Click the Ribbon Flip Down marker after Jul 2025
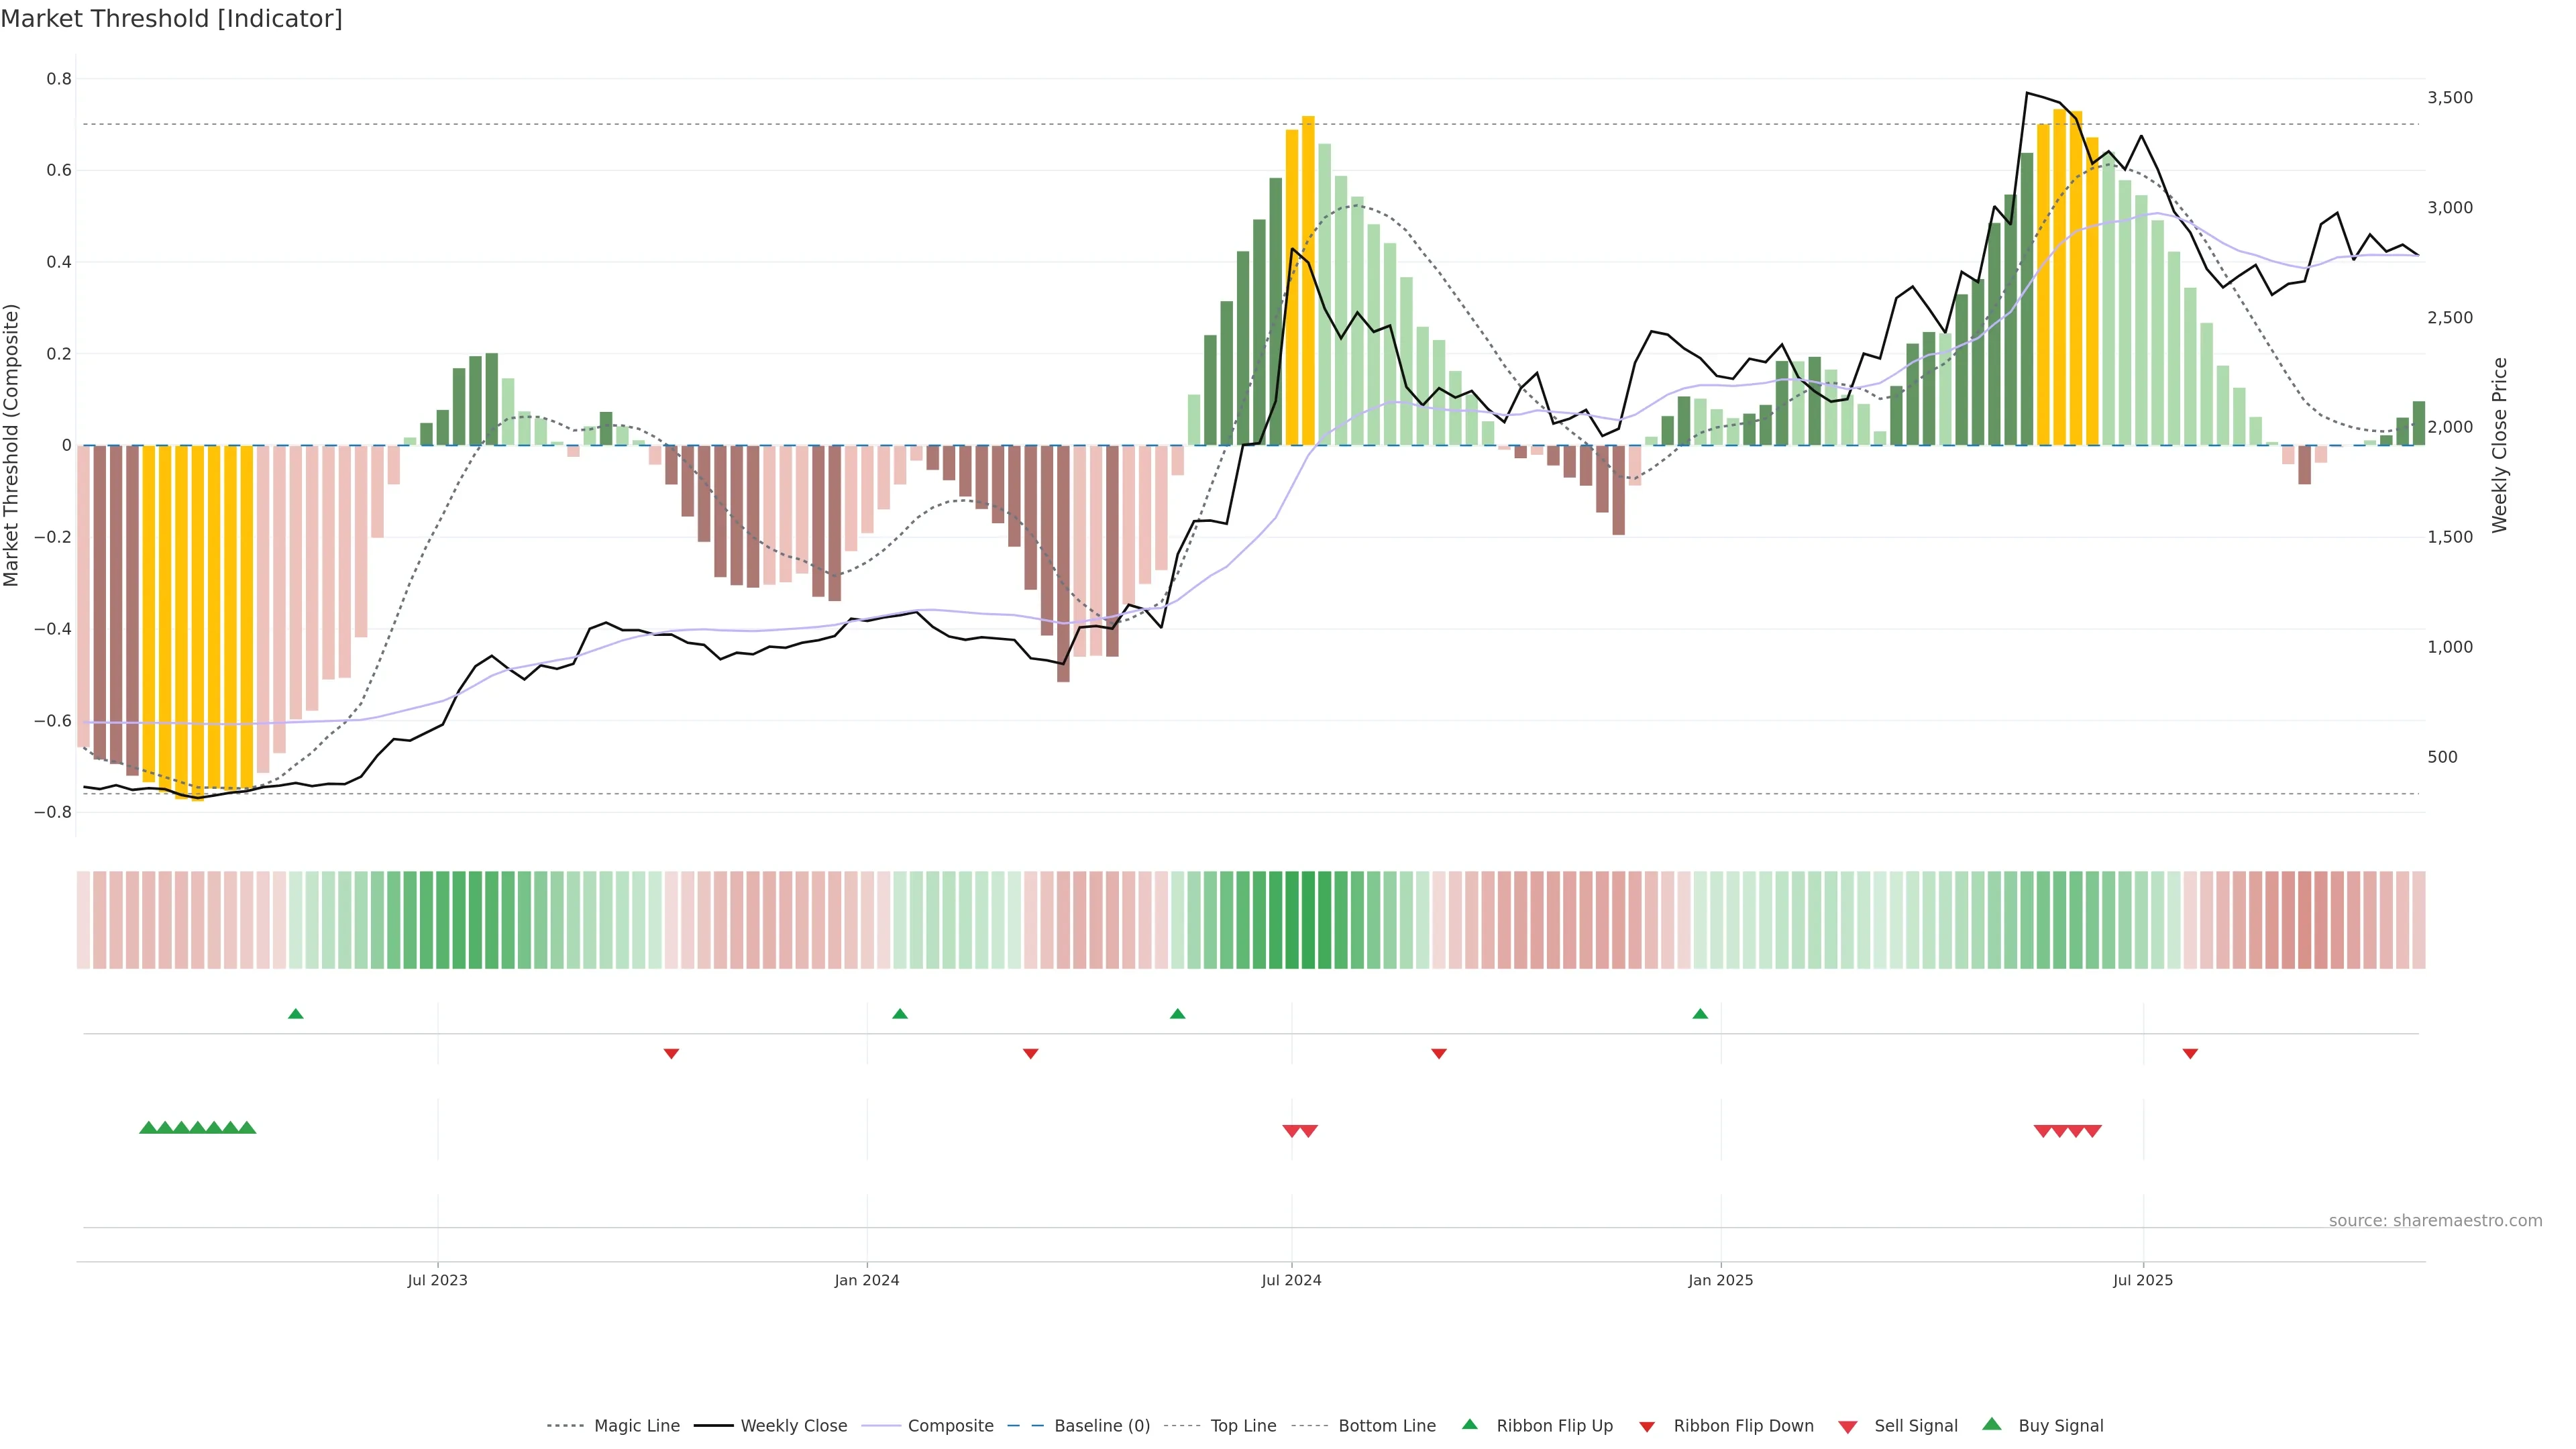The height and width of the screenshot is (1449, 2576). tap(2190, 1053)
